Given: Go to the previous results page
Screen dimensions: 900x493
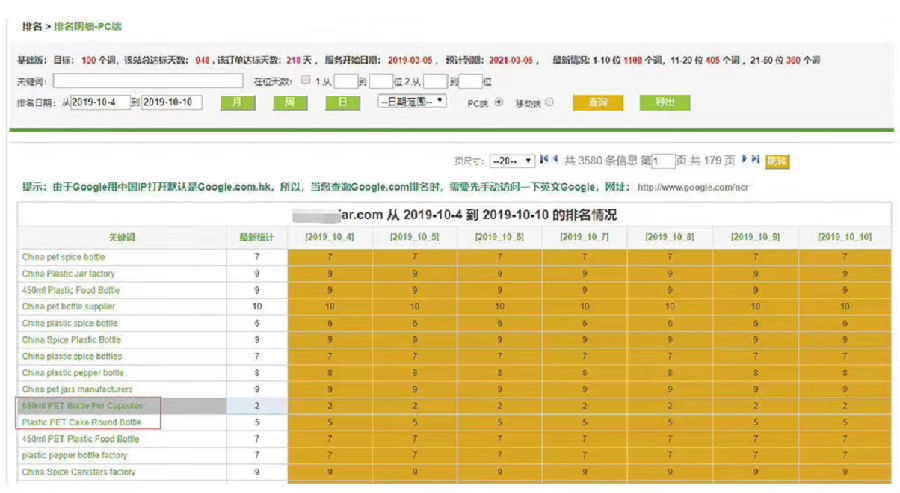Looking at the screenshot, I should pos(554,159).
